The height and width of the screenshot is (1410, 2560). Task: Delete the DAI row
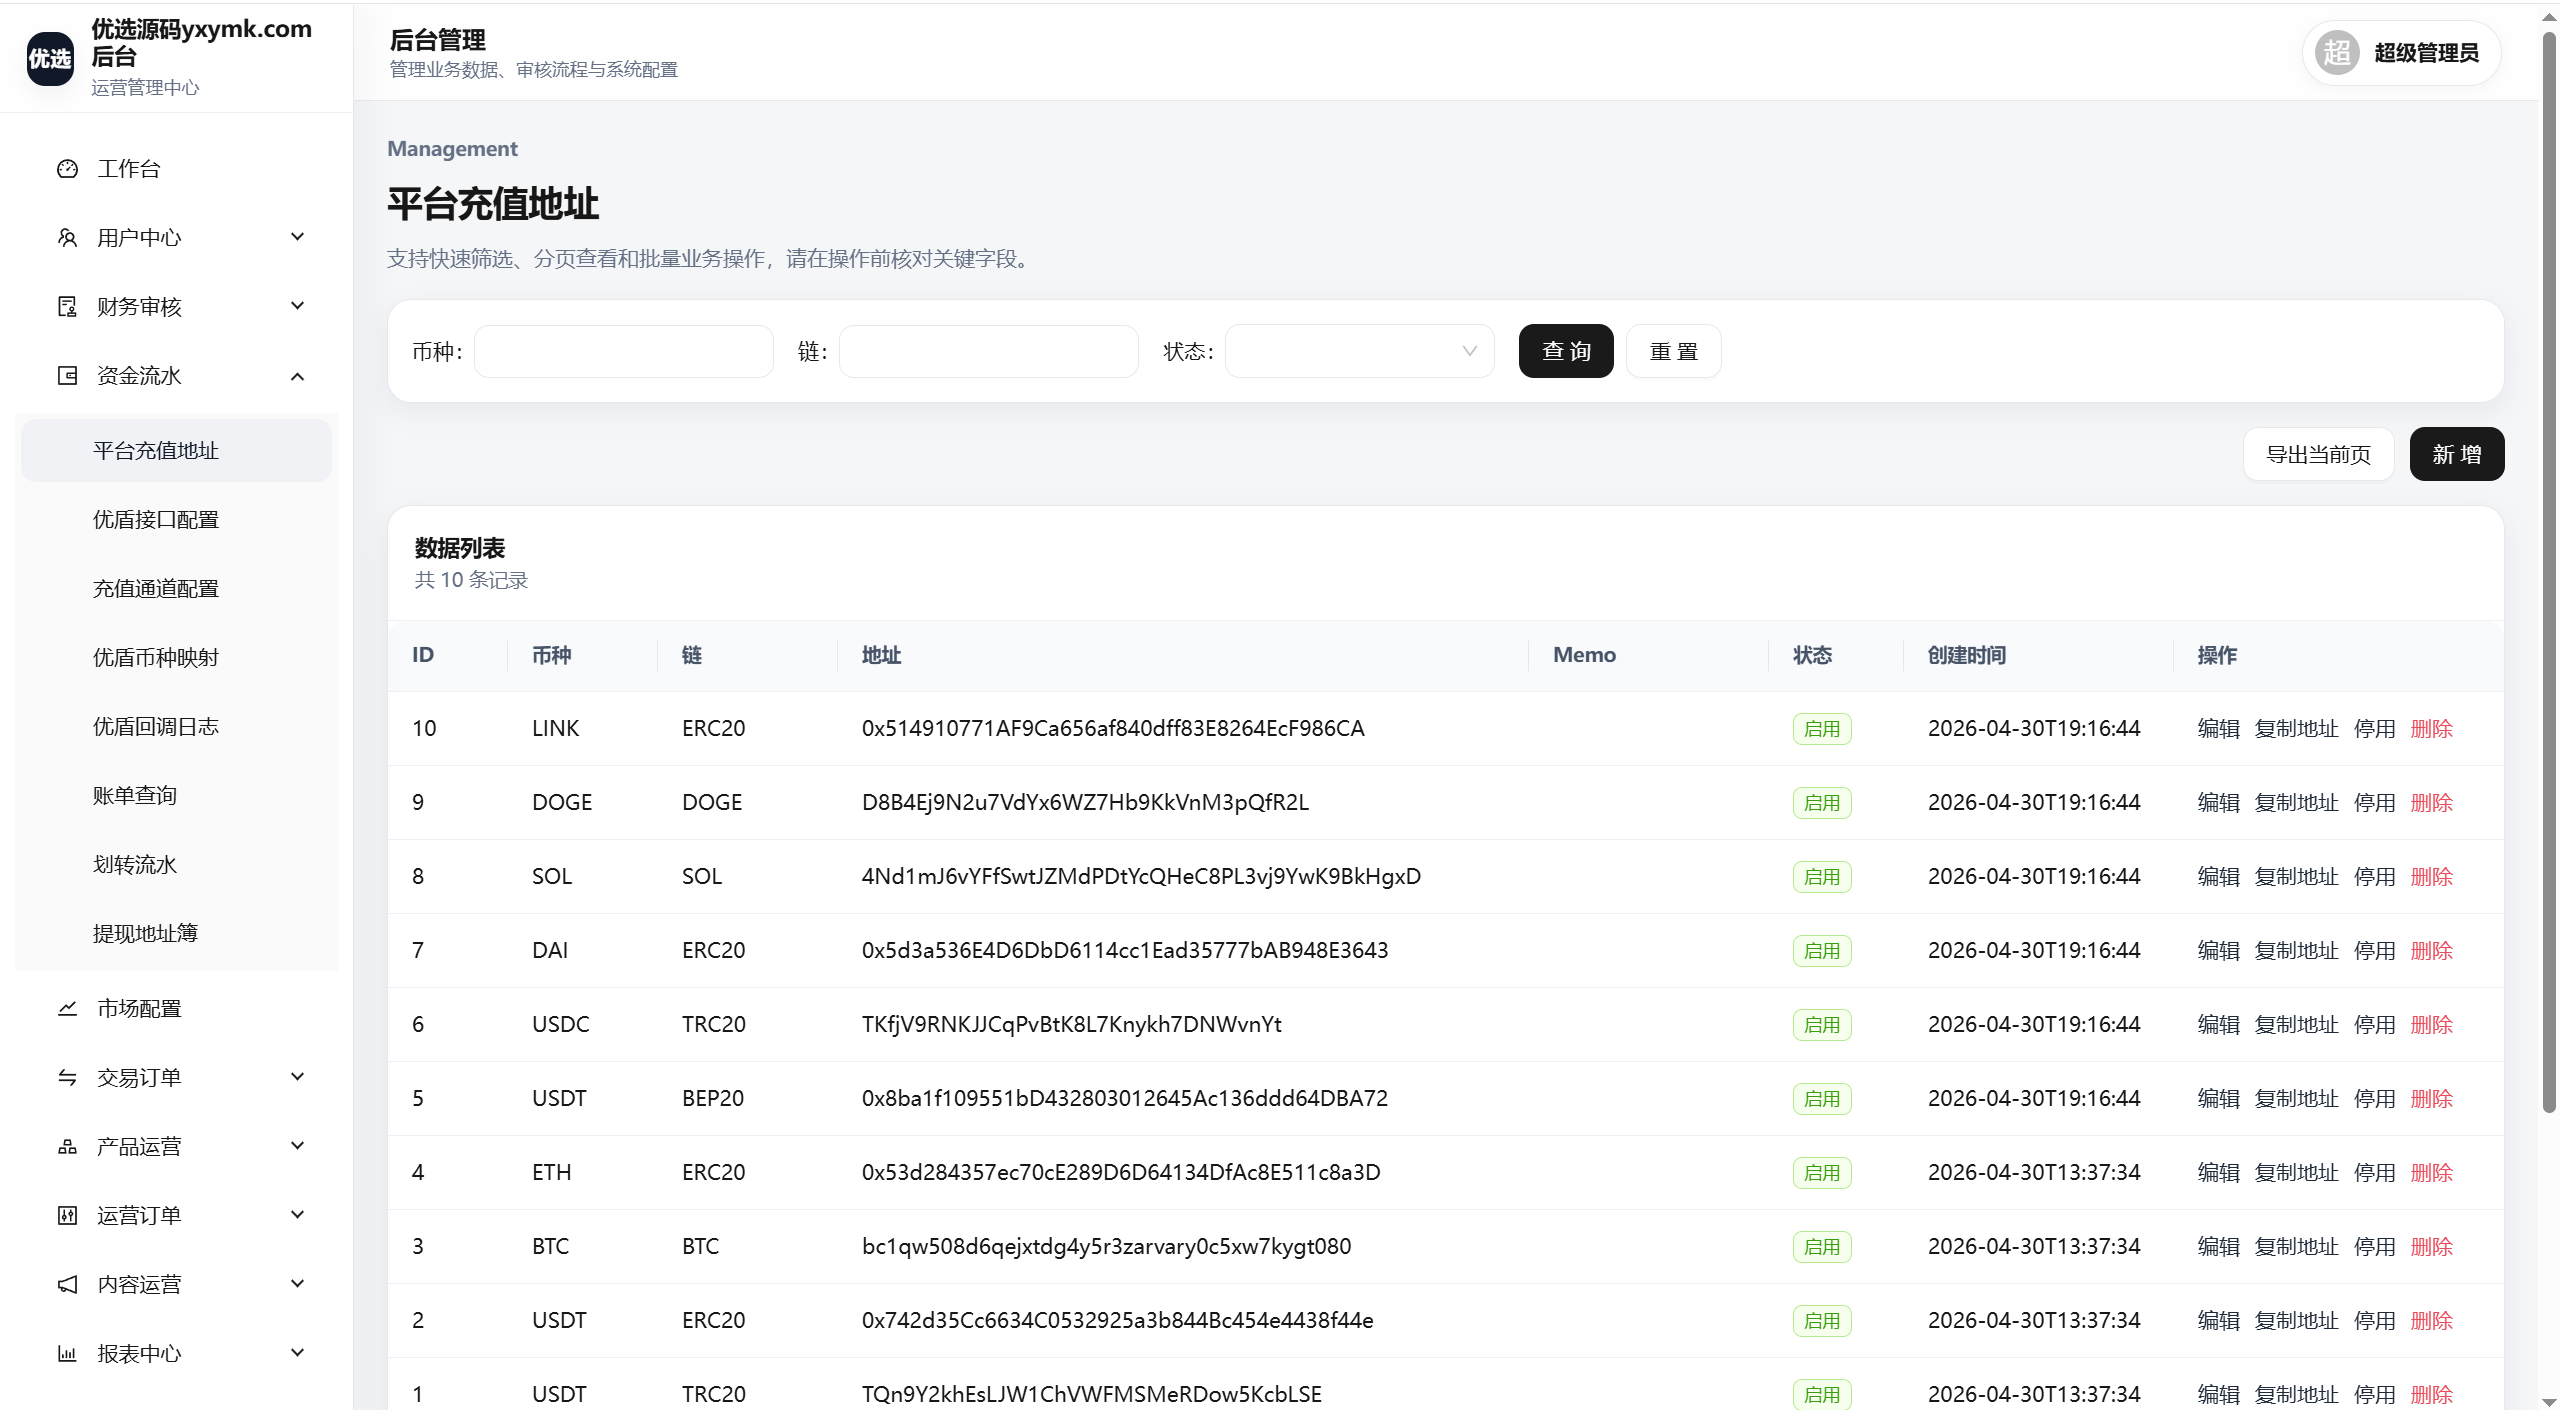click(x=2431, y=951)
